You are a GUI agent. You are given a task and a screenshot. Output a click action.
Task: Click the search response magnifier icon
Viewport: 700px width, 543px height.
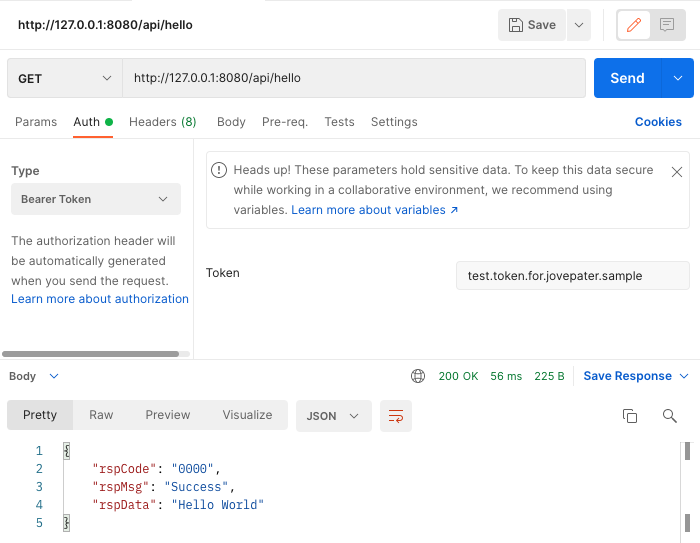click(x=670, y=416)
